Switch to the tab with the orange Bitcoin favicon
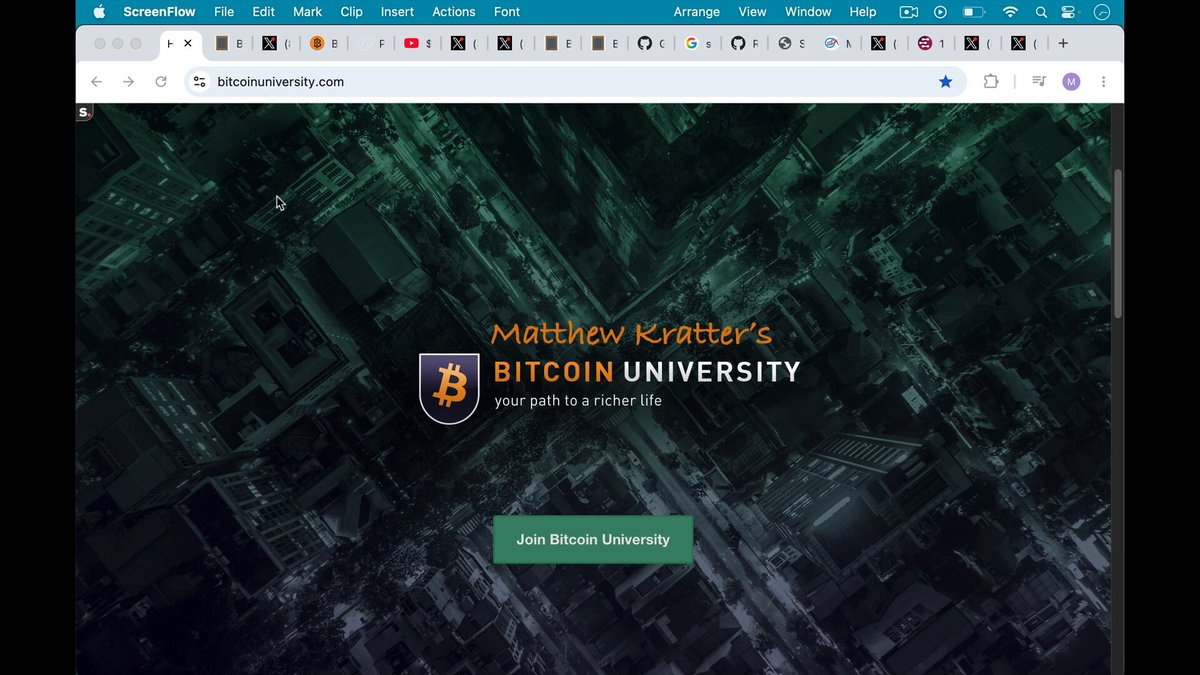1200x675 pixels. [x=324, y=43]
